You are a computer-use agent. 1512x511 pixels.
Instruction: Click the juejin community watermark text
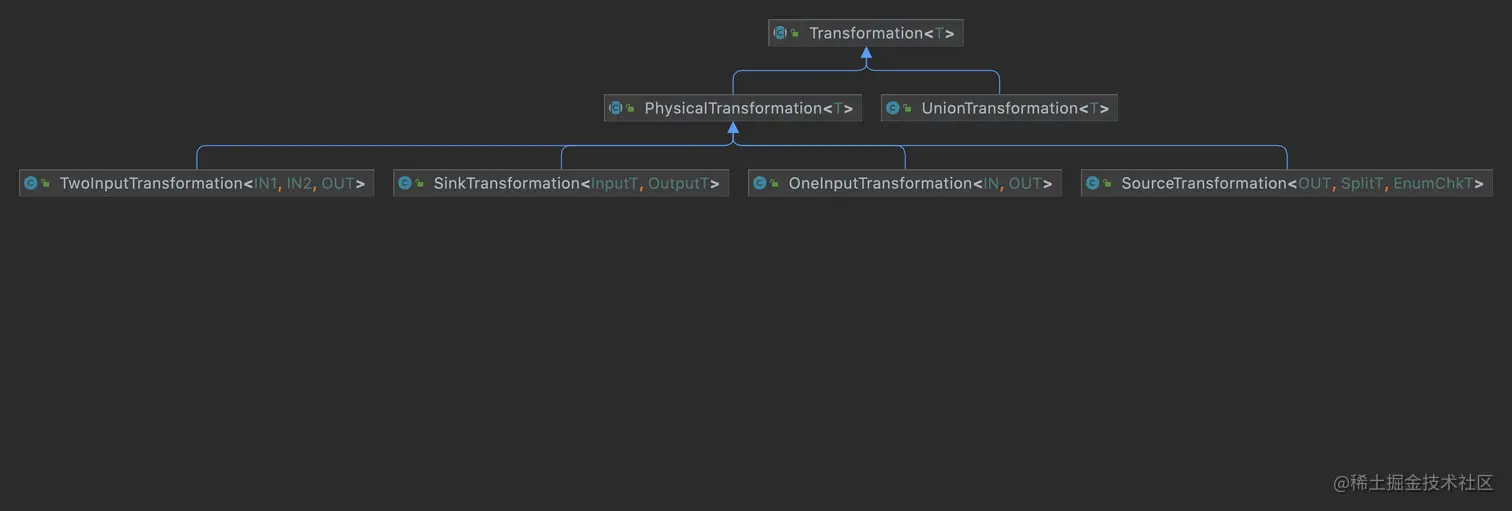coord(1414,482)
